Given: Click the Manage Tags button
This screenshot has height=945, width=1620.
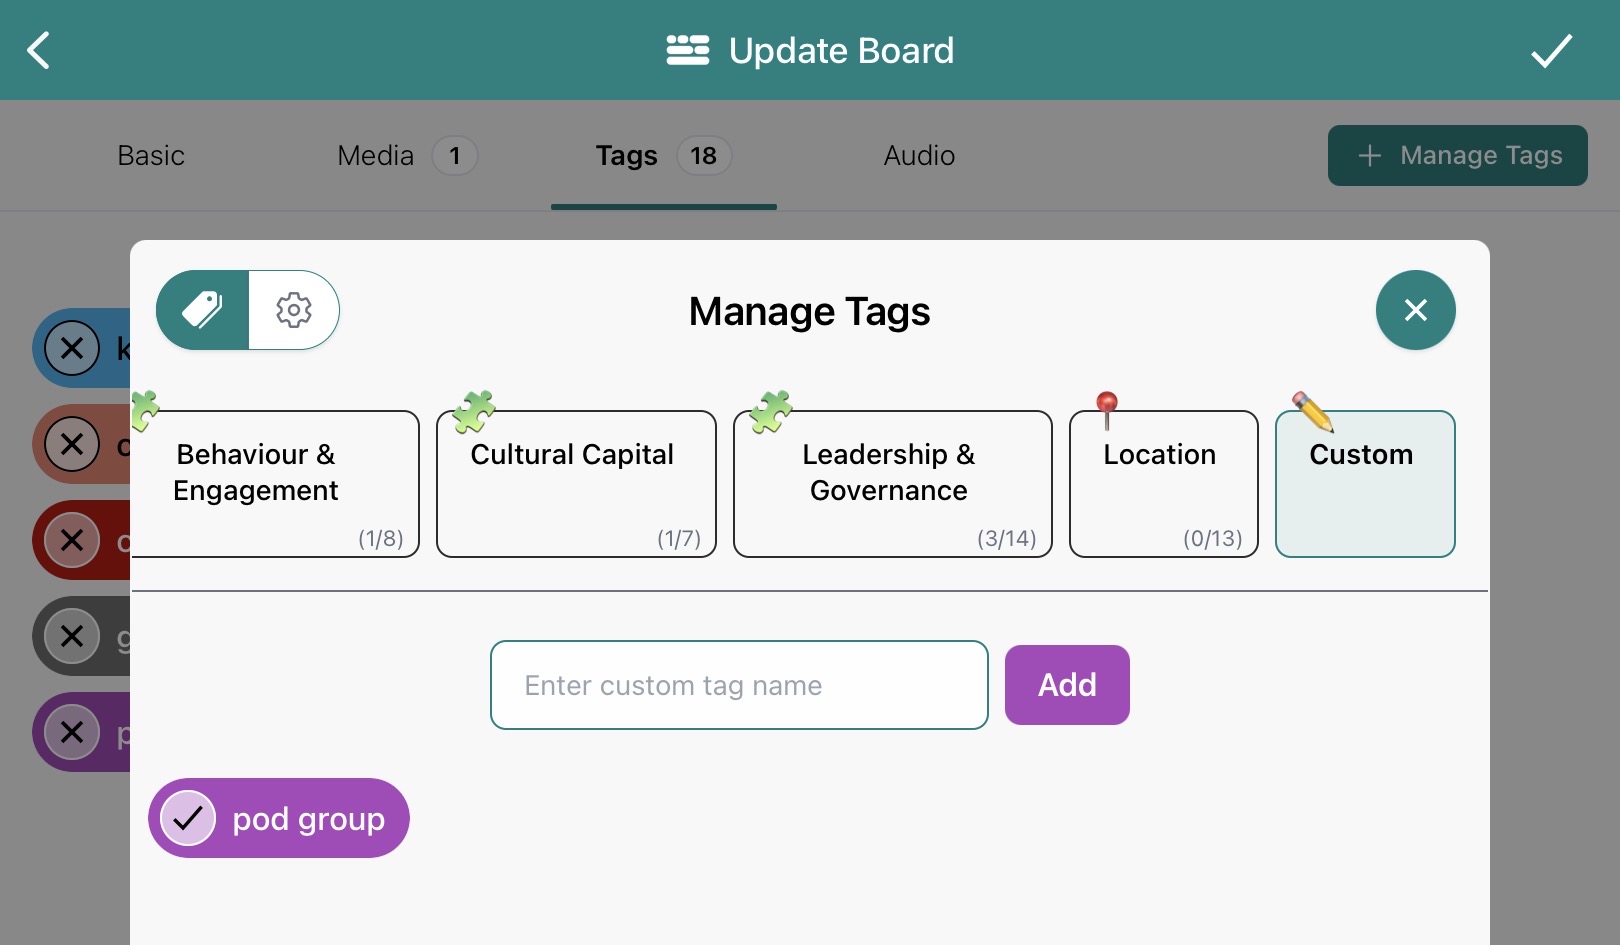Looking at the screenshot, I should pos(1457,155).
